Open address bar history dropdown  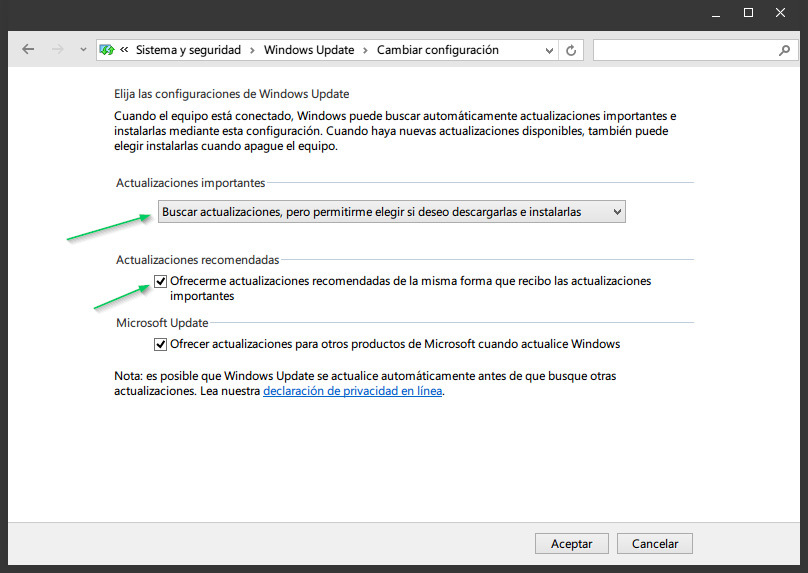coord(549,50)
